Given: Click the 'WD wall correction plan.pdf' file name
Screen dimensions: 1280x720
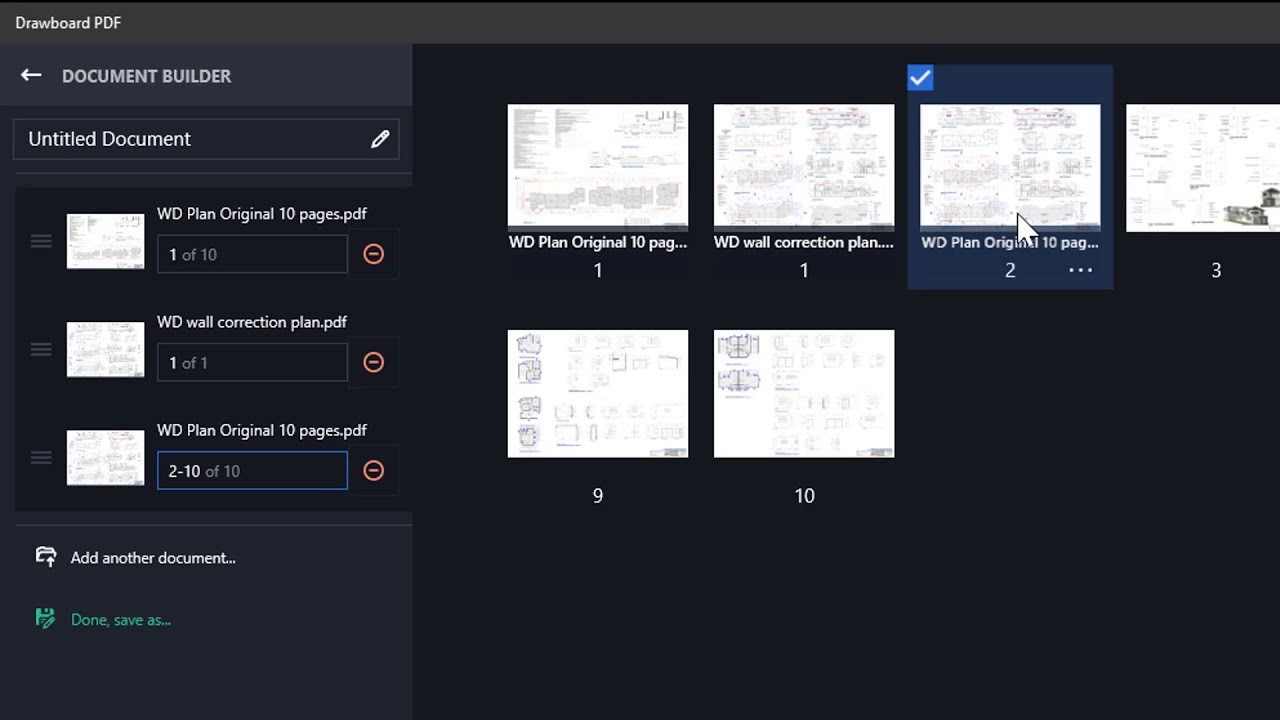Looking at the screenshot, I should (252, 322).
